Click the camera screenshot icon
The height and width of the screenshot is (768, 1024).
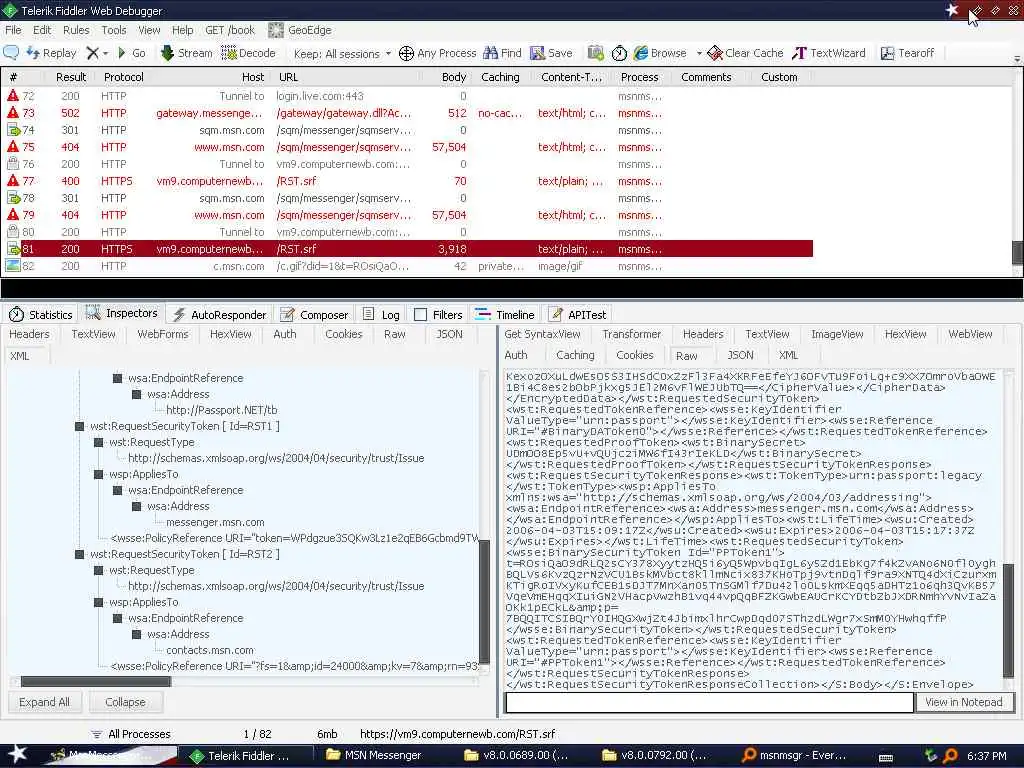pyautogui.click(x=596, y=54)
